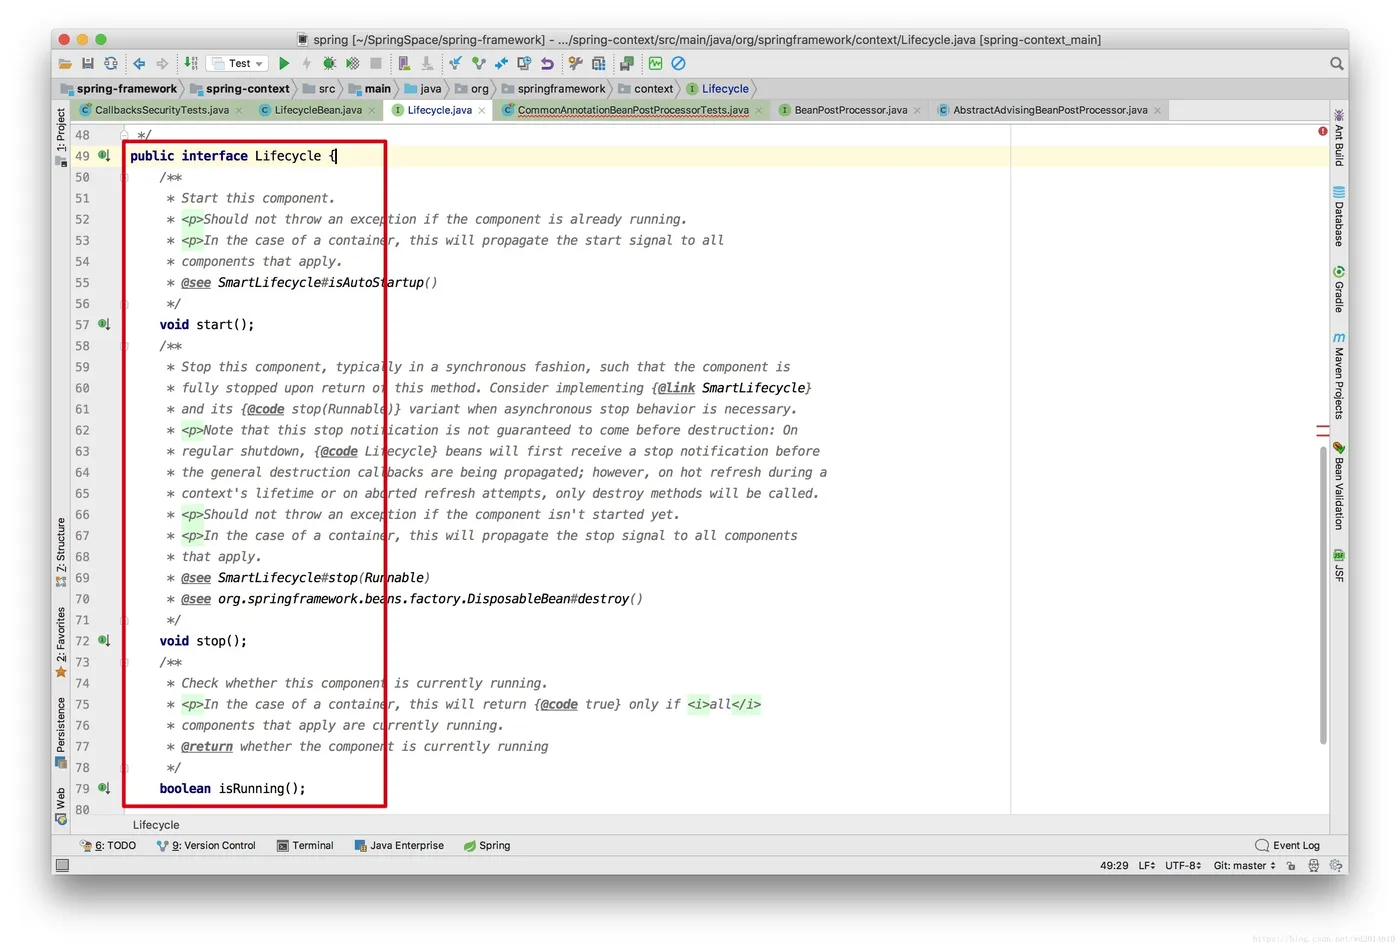1400x948 pixels.
Task: Click the purple Revert arrow icon
Action: pos(547,63)
